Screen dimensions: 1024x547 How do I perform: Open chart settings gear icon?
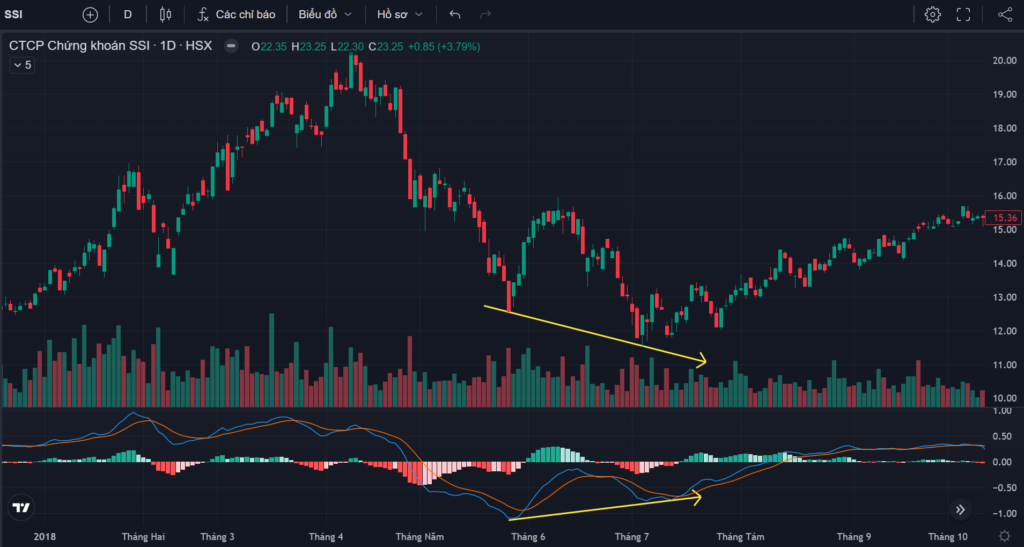[933, 14]
